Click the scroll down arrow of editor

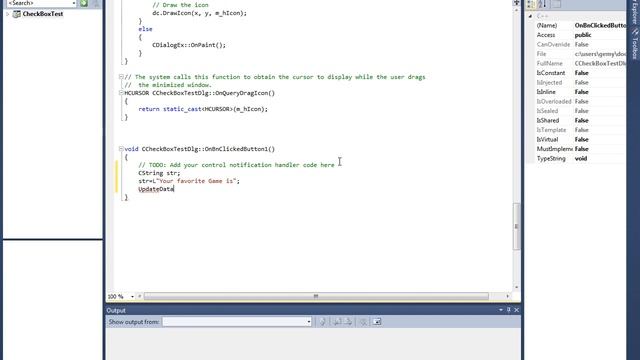coord(516,288)
